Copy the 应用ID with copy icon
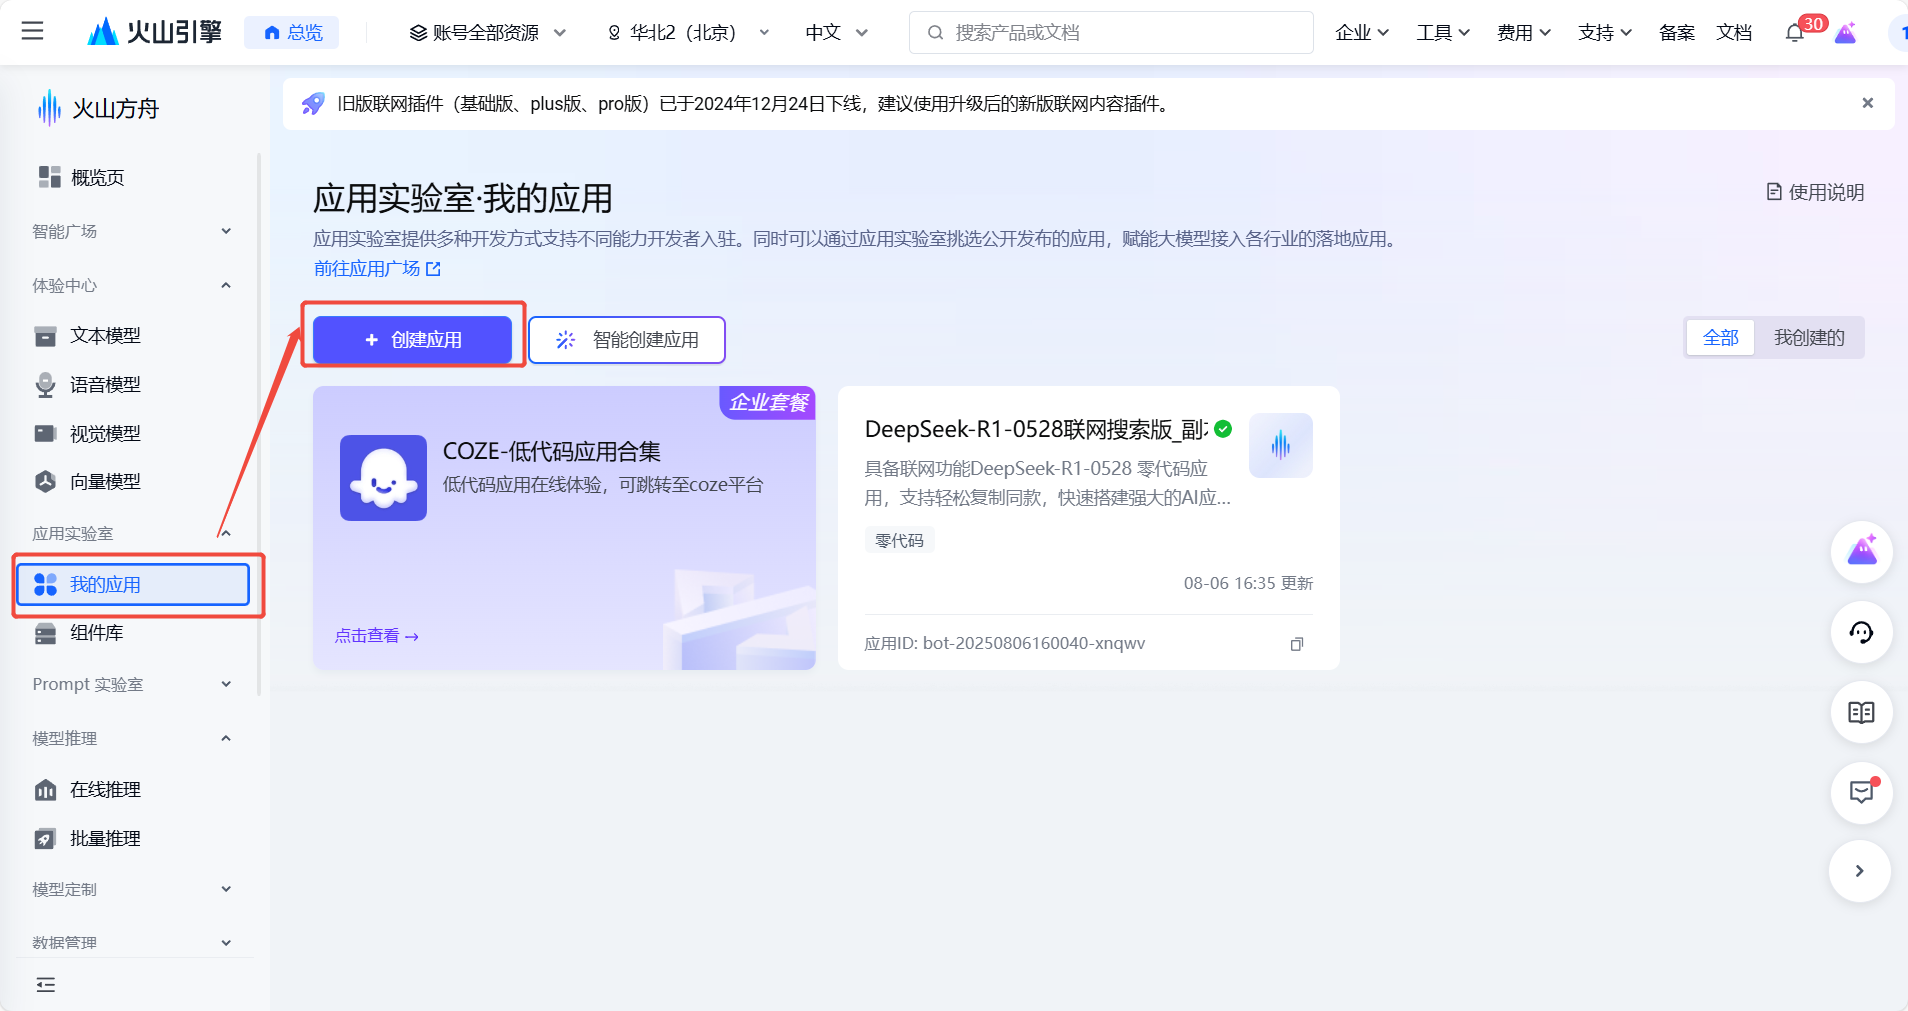 click(1297, 644)
